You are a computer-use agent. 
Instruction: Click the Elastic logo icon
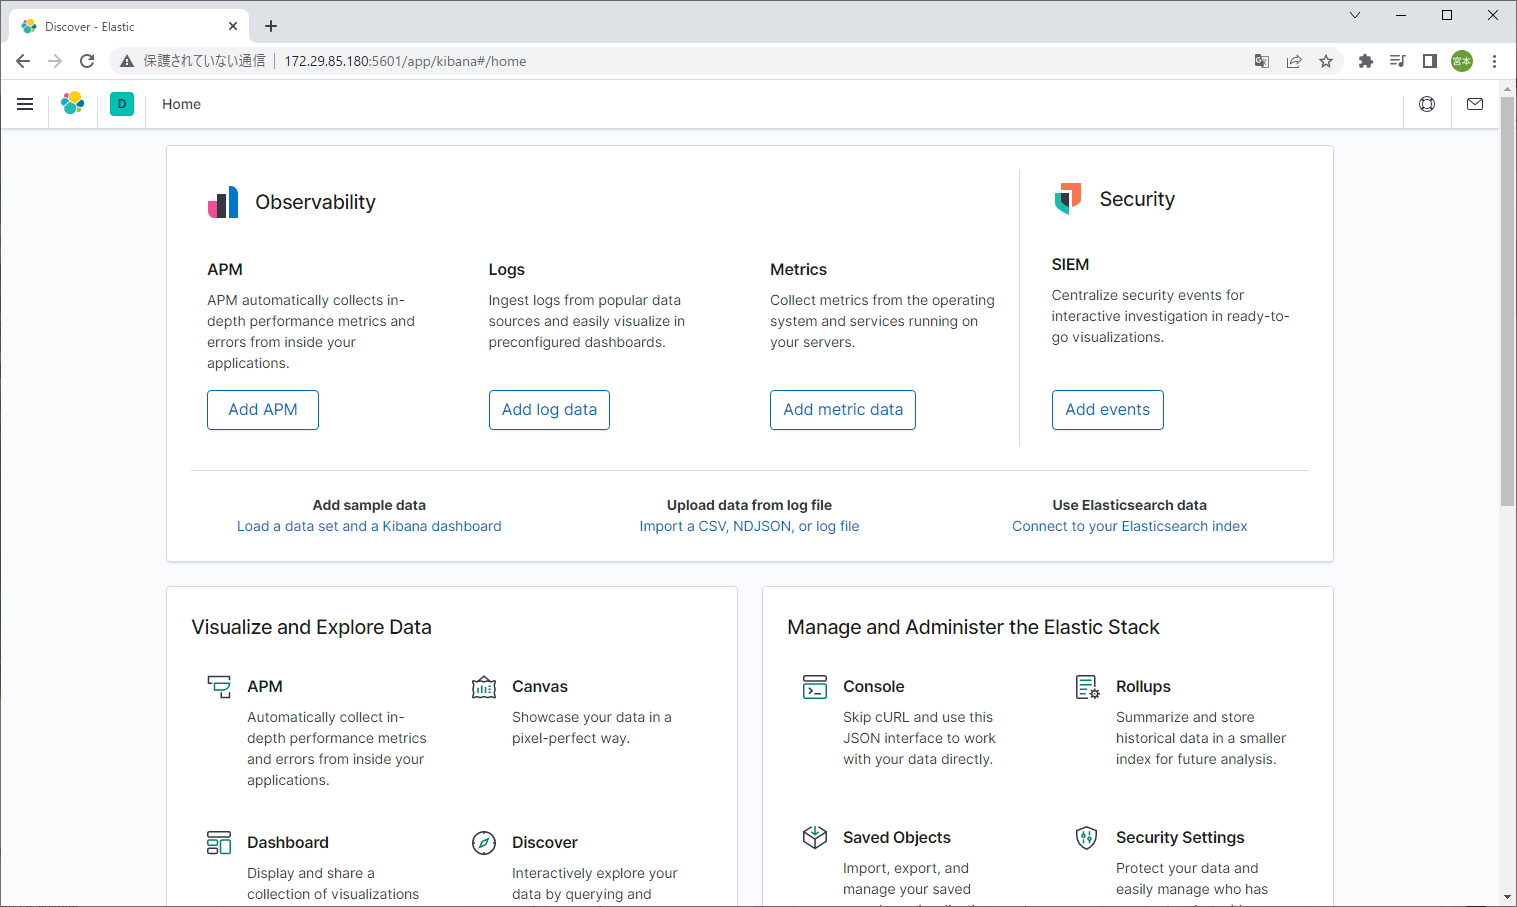pyautogui.click(x=73, y=104)
